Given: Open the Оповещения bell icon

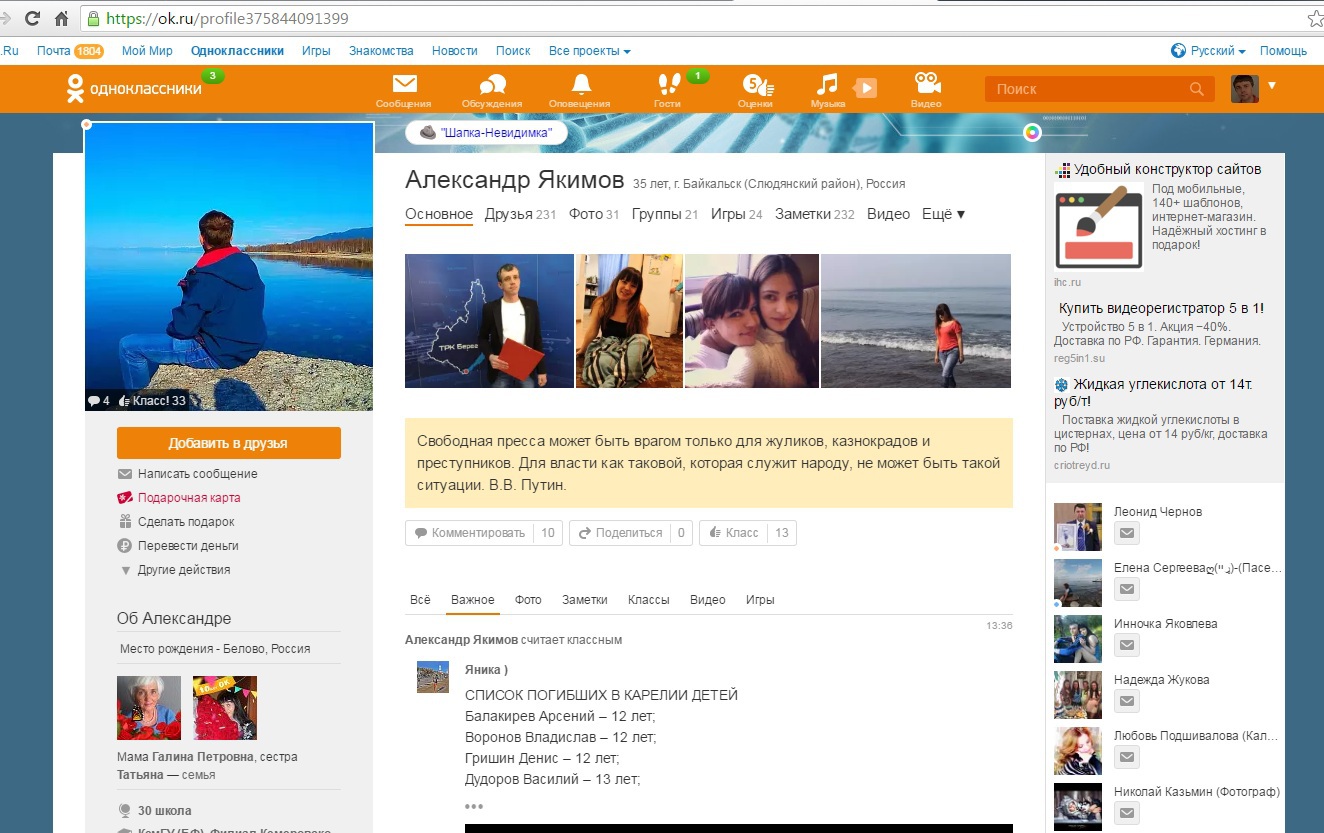Looking at the screenshot, I should (x=580, y=85).
